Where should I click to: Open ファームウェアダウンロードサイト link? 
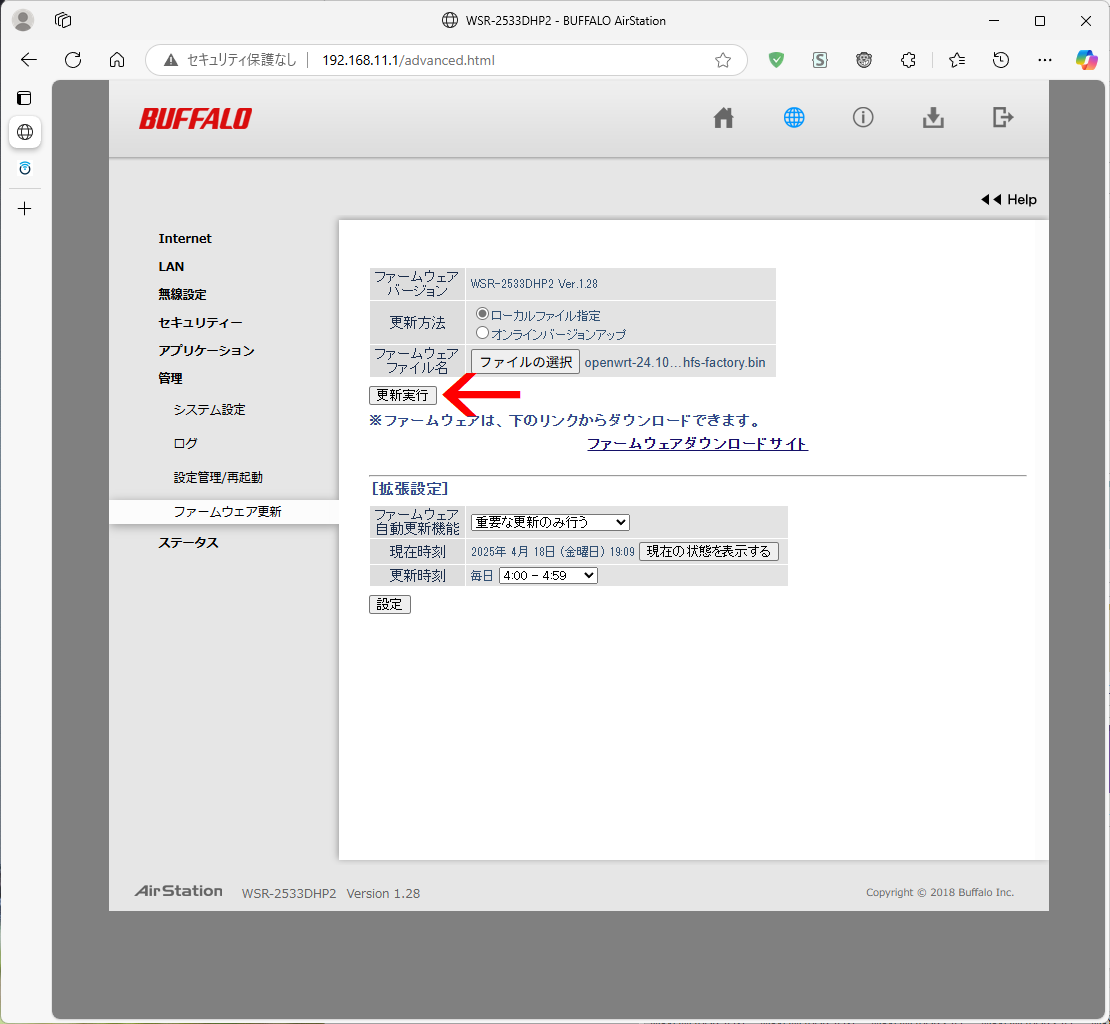click(x=697, y=444)
